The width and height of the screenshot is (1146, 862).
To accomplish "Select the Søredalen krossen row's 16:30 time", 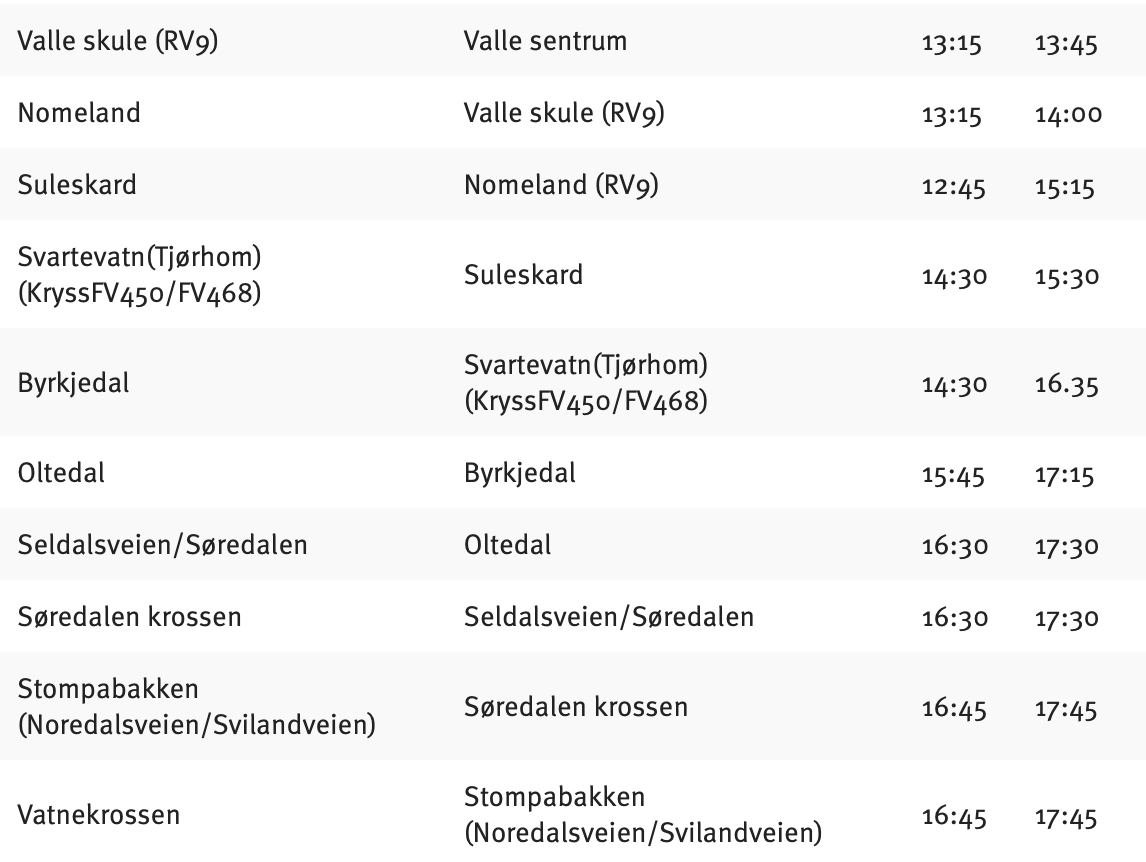I will coord(954,618).
